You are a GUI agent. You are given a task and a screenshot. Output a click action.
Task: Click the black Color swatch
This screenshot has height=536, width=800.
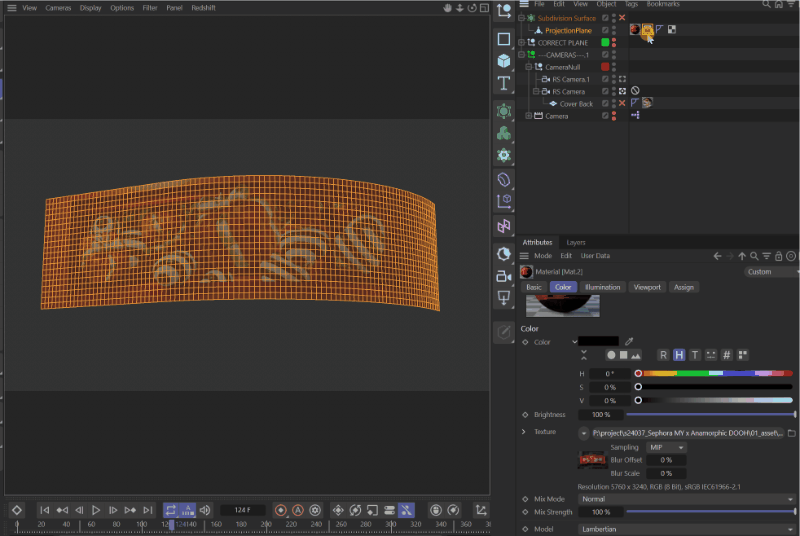(x=598, y=341)
